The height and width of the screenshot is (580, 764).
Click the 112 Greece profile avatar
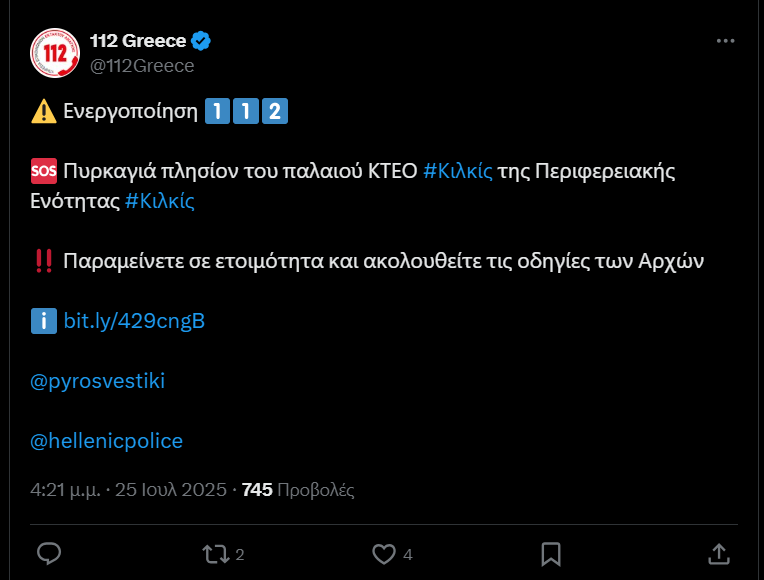click(54, 53)
